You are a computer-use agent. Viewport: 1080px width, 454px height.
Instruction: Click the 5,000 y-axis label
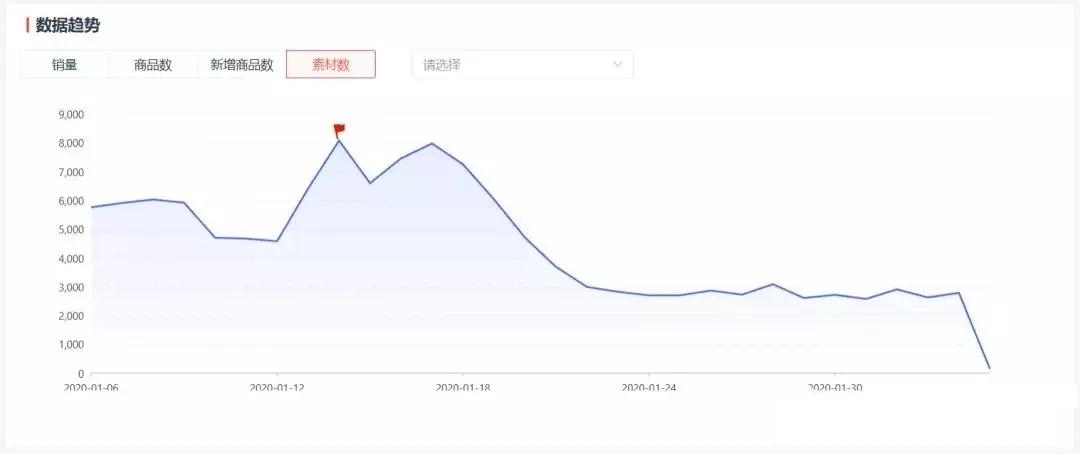[70, 230]
